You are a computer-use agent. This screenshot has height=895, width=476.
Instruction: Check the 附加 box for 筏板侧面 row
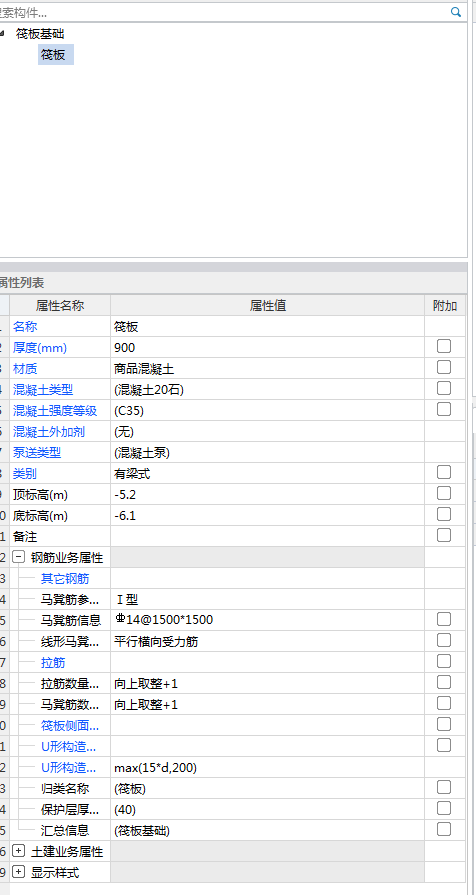444,724
